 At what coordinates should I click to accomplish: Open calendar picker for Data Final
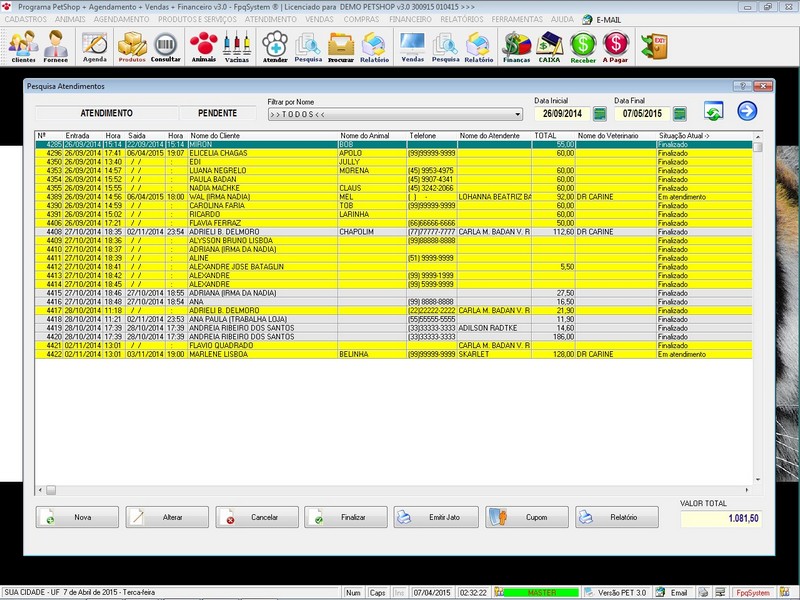coord(680,113)
